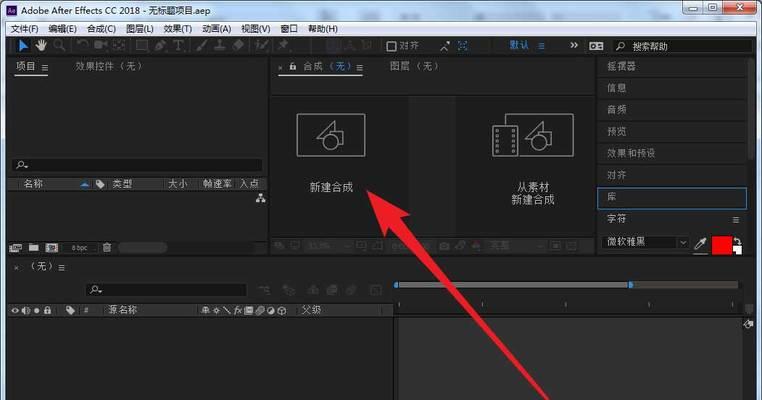Click the 8 bpc color depth button
Screen dimensions: 762x400
point(79,248)
